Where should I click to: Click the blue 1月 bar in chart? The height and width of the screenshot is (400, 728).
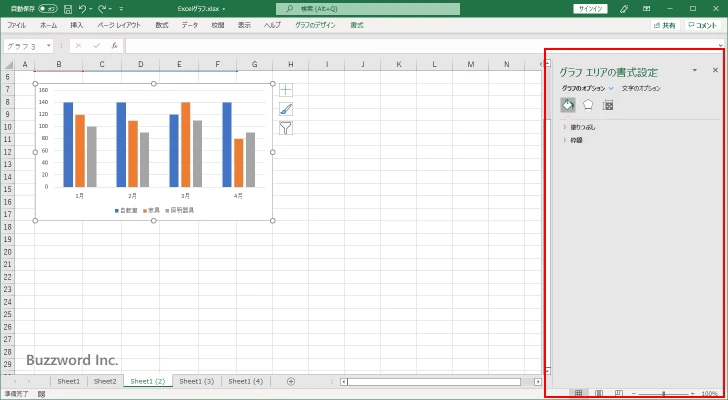(68, 144)
